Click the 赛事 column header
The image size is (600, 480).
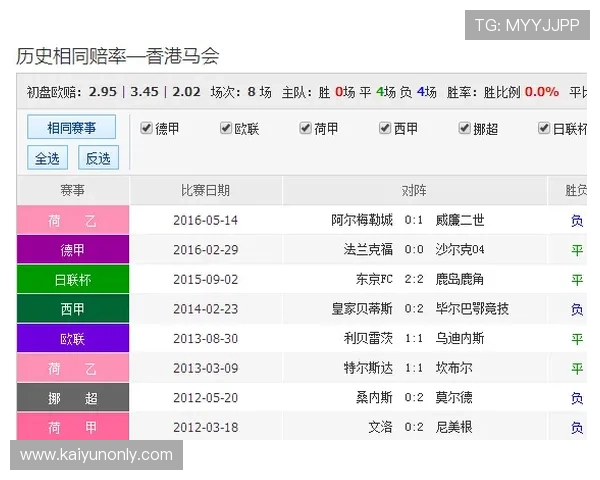coord(73,190)
